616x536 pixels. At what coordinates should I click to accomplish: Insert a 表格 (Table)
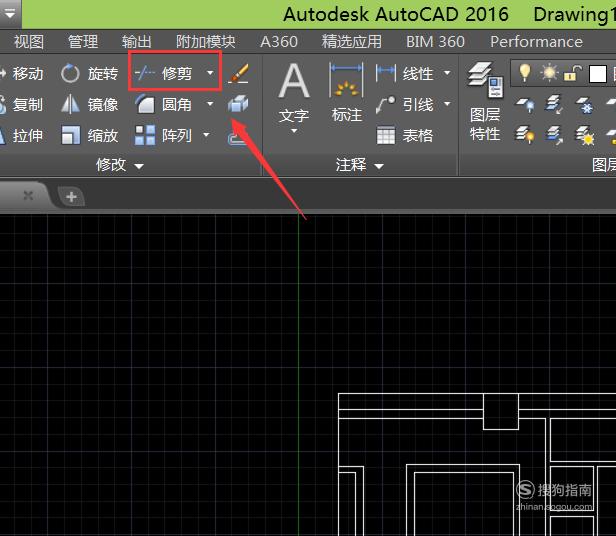point(405,136)
